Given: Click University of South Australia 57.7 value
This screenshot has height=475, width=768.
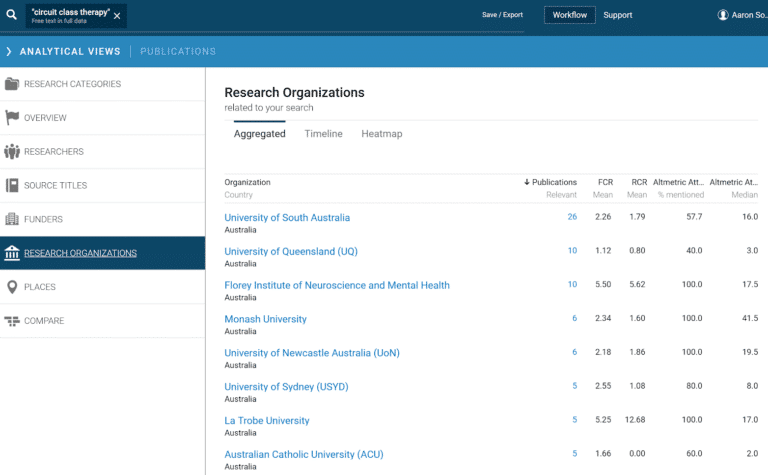Looking at the screenshot, I should 694,216.
